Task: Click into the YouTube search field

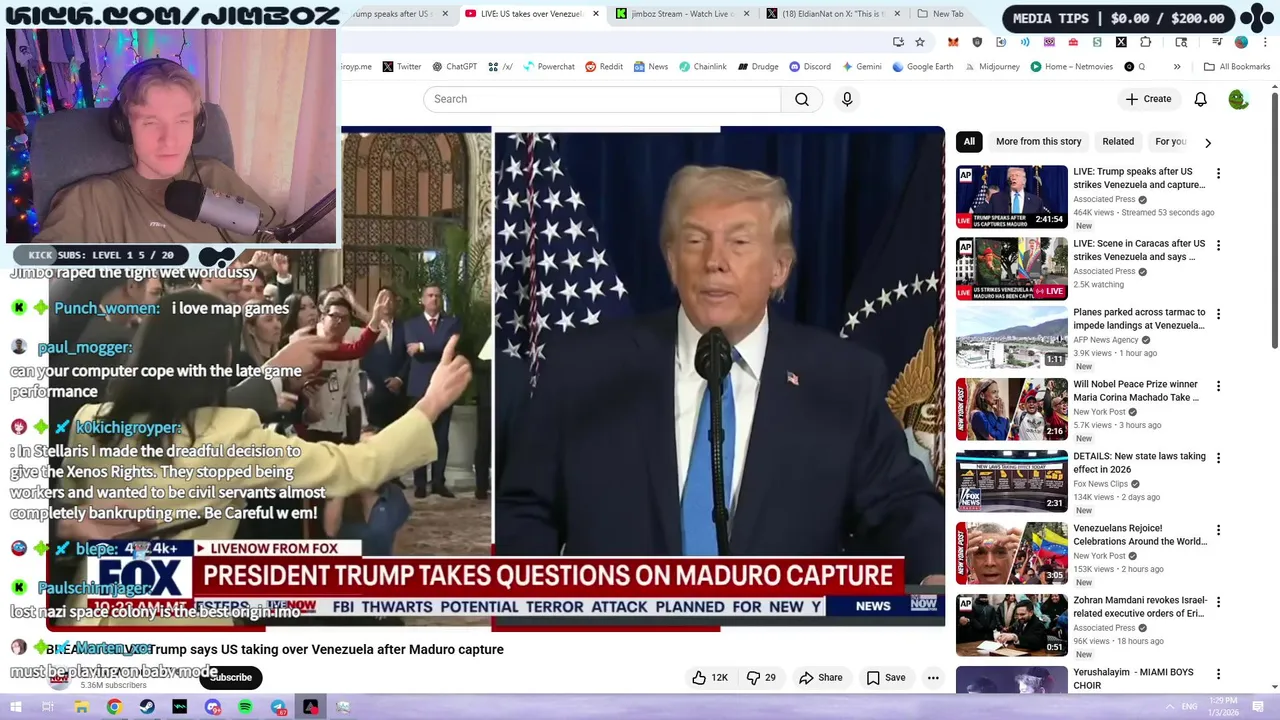Action: point(602,99)
